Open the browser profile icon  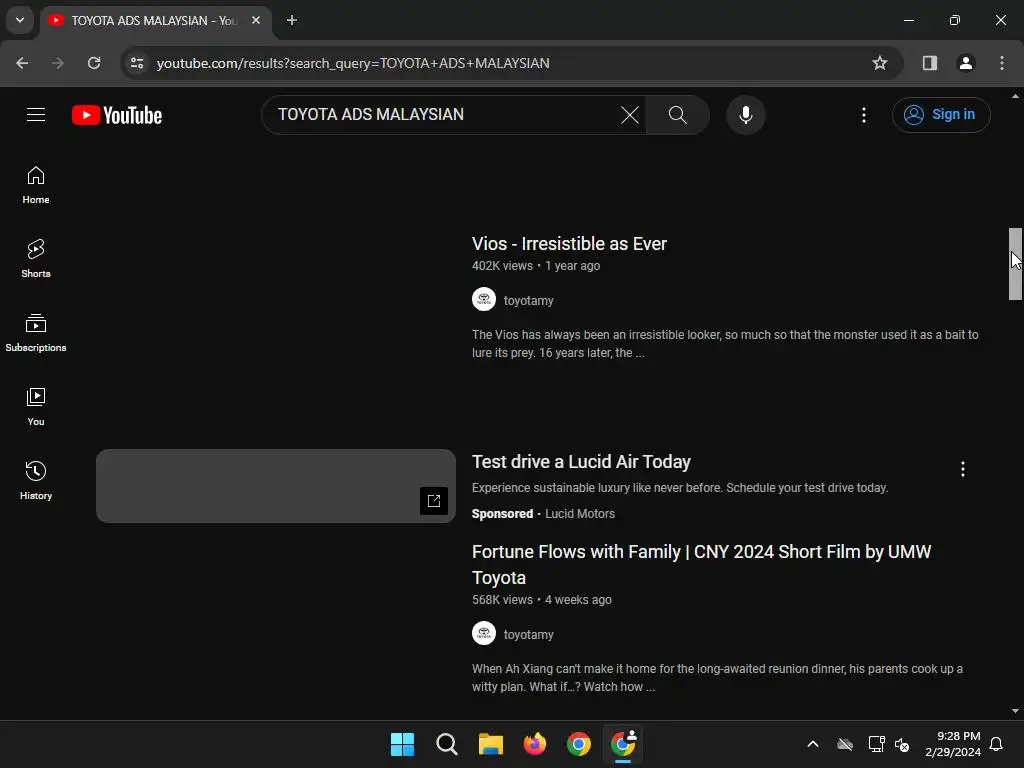tap(965, 63)
